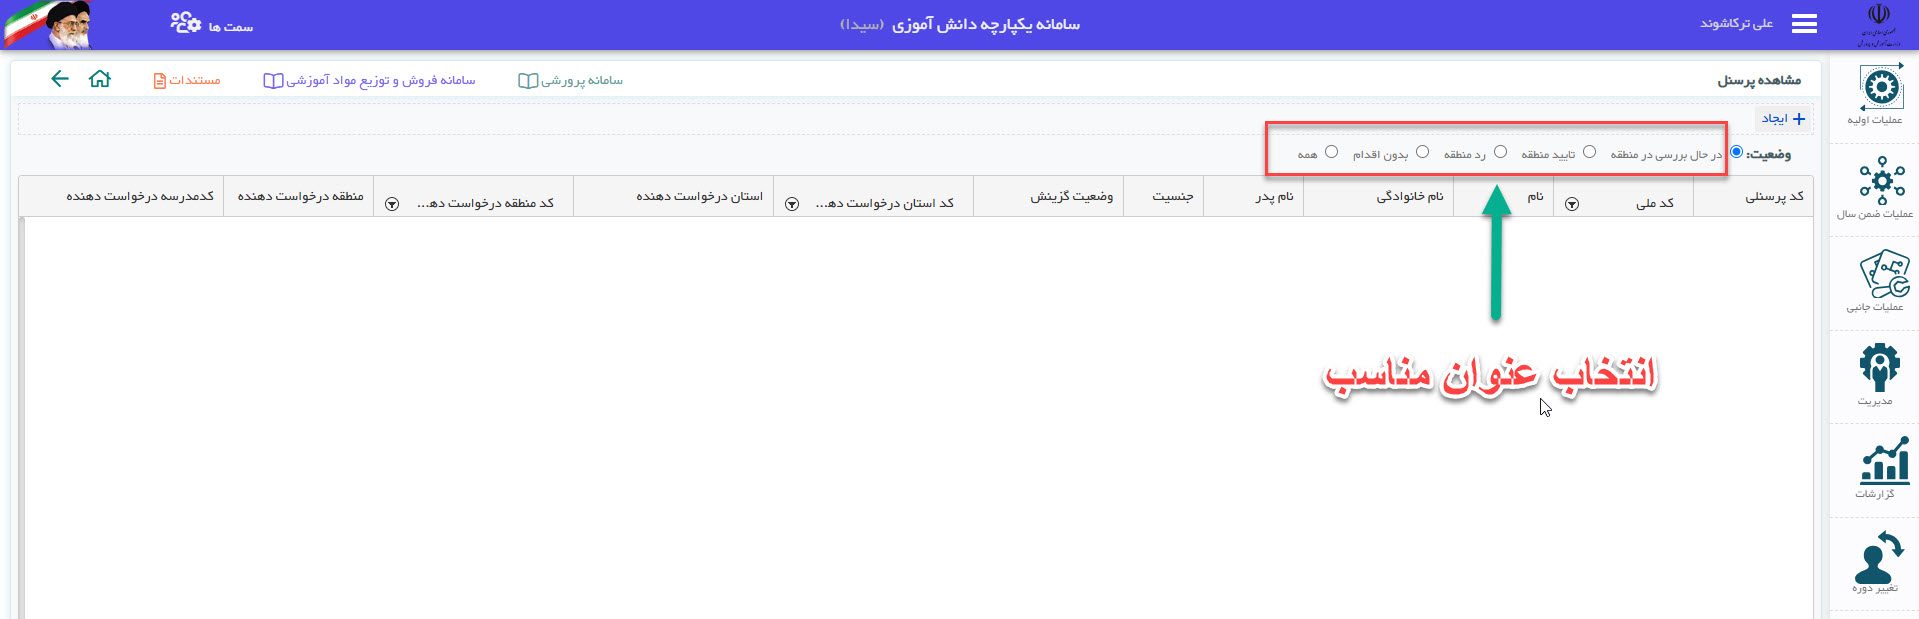1919x619 pixels.
Task: Open the عملیات ضمن سال sidebar icon
Action: tap(1880, 186)
